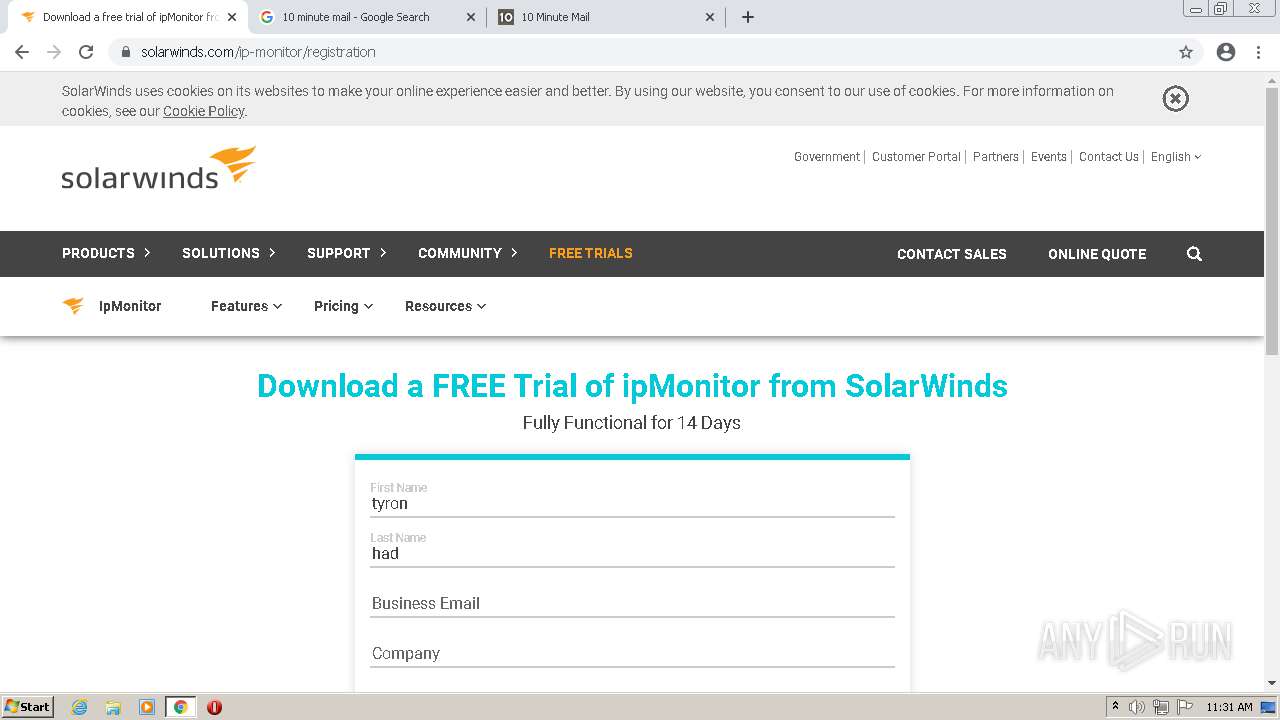
Task: Click the volume speaker tray icon
Action: (1137, 707)
